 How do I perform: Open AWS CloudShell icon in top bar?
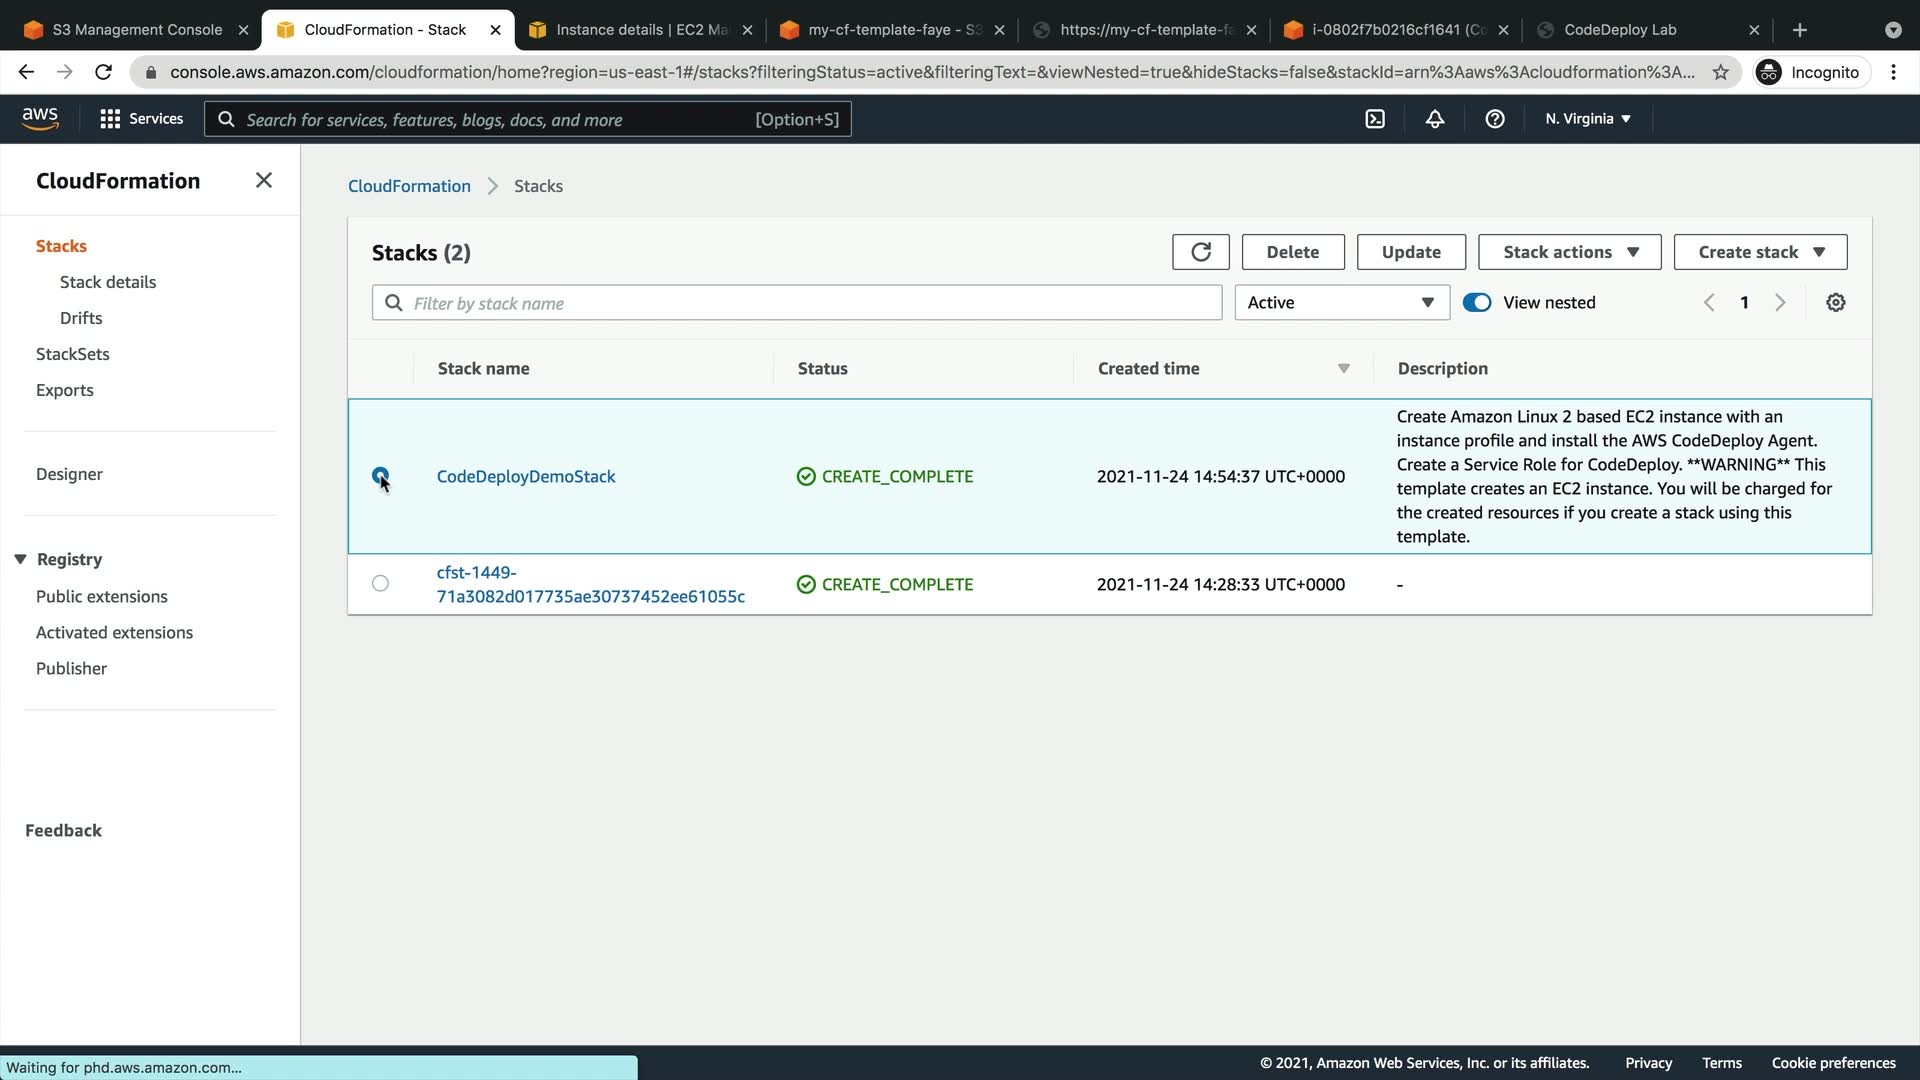click(x=1375, y=119)
